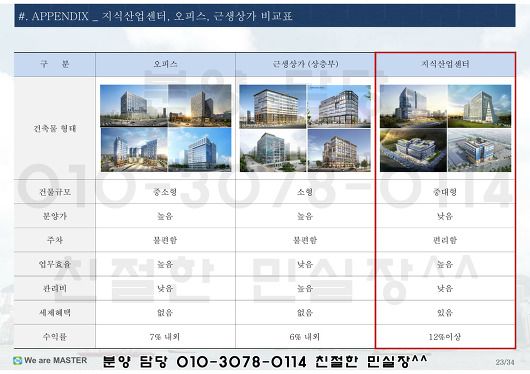Click 있음 in the 세제혜택 row
This screenshot has height=374, width=530.
pos(445,312)
